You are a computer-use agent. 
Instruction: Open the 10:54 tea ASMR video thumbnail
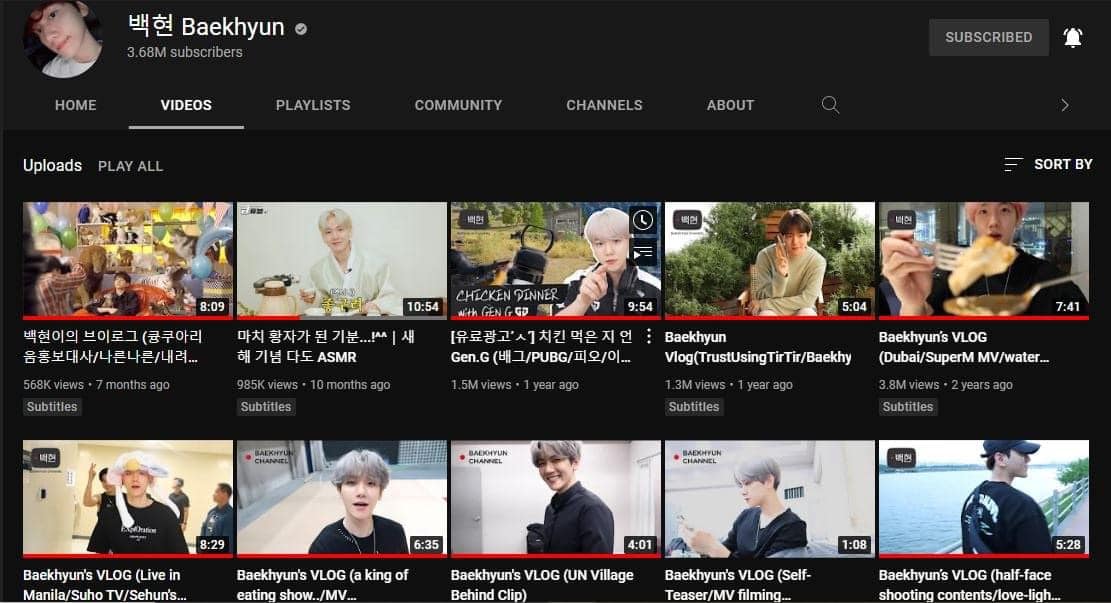pos(341,259)
